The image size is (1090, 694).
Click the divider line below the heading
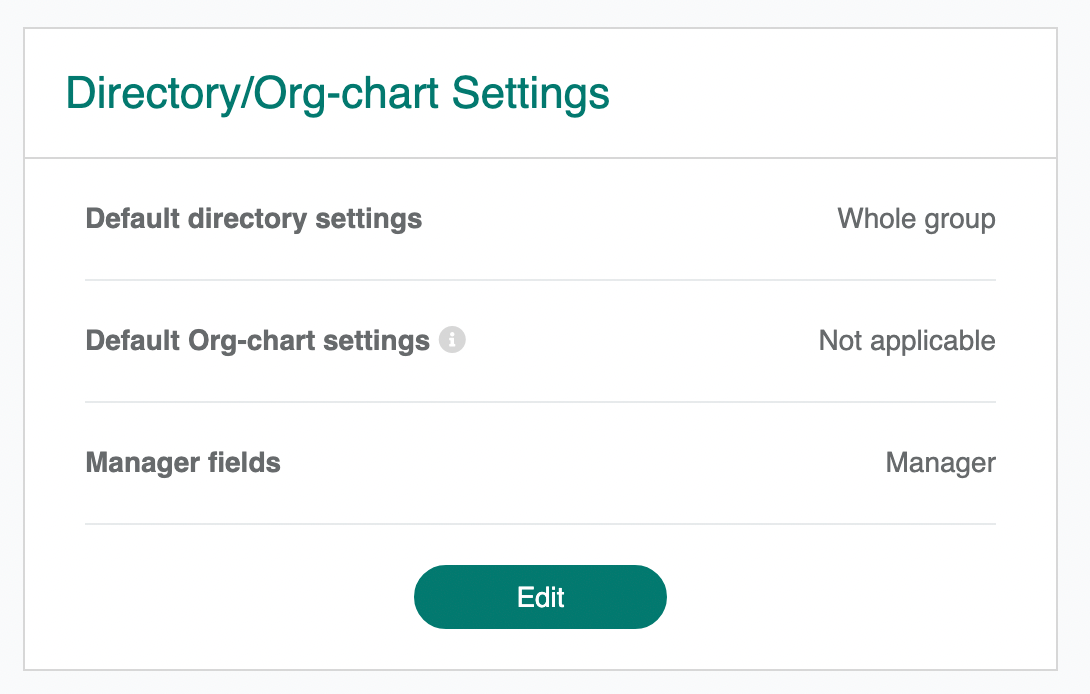(x=540, y=158)
